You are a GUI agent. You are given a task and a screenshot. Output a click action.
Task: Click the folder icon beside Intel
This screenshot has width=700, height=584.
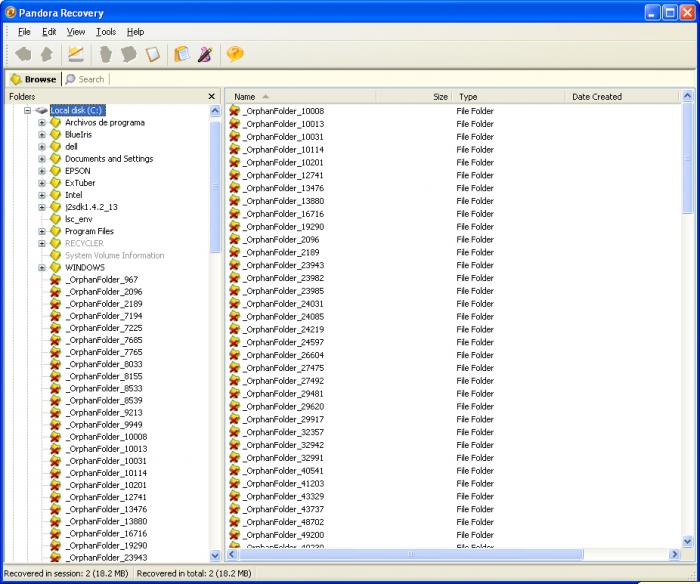[x=55, y=195]
